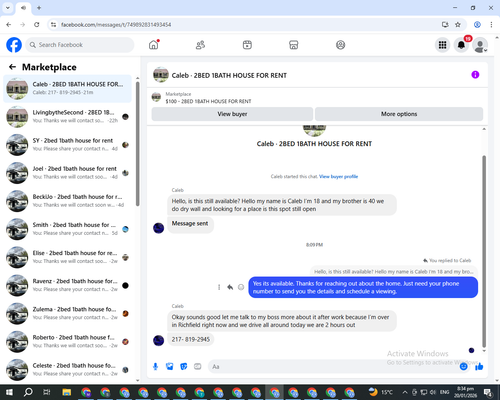Reload the page with browser refresh
The height and width of the screenshot is (400, 500).
coord(37,25)
